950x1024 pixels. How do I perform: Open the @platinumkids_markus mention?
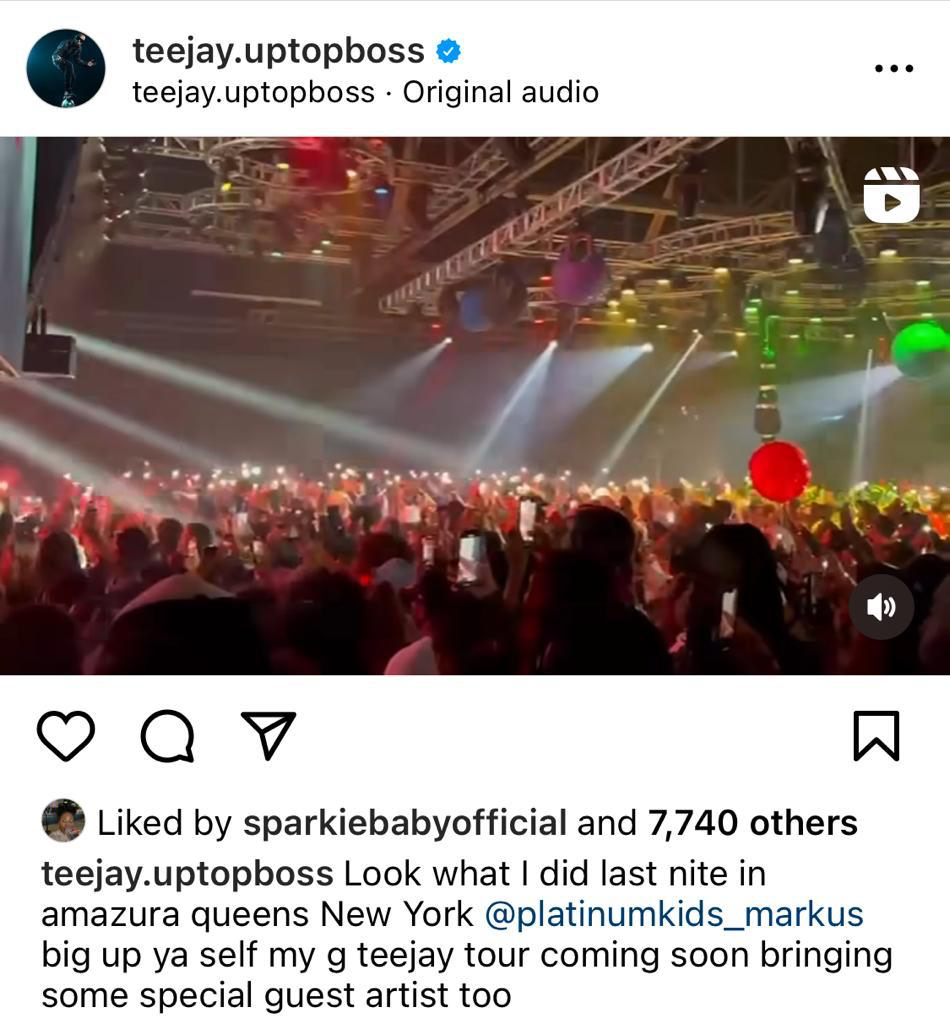(674, 914)
